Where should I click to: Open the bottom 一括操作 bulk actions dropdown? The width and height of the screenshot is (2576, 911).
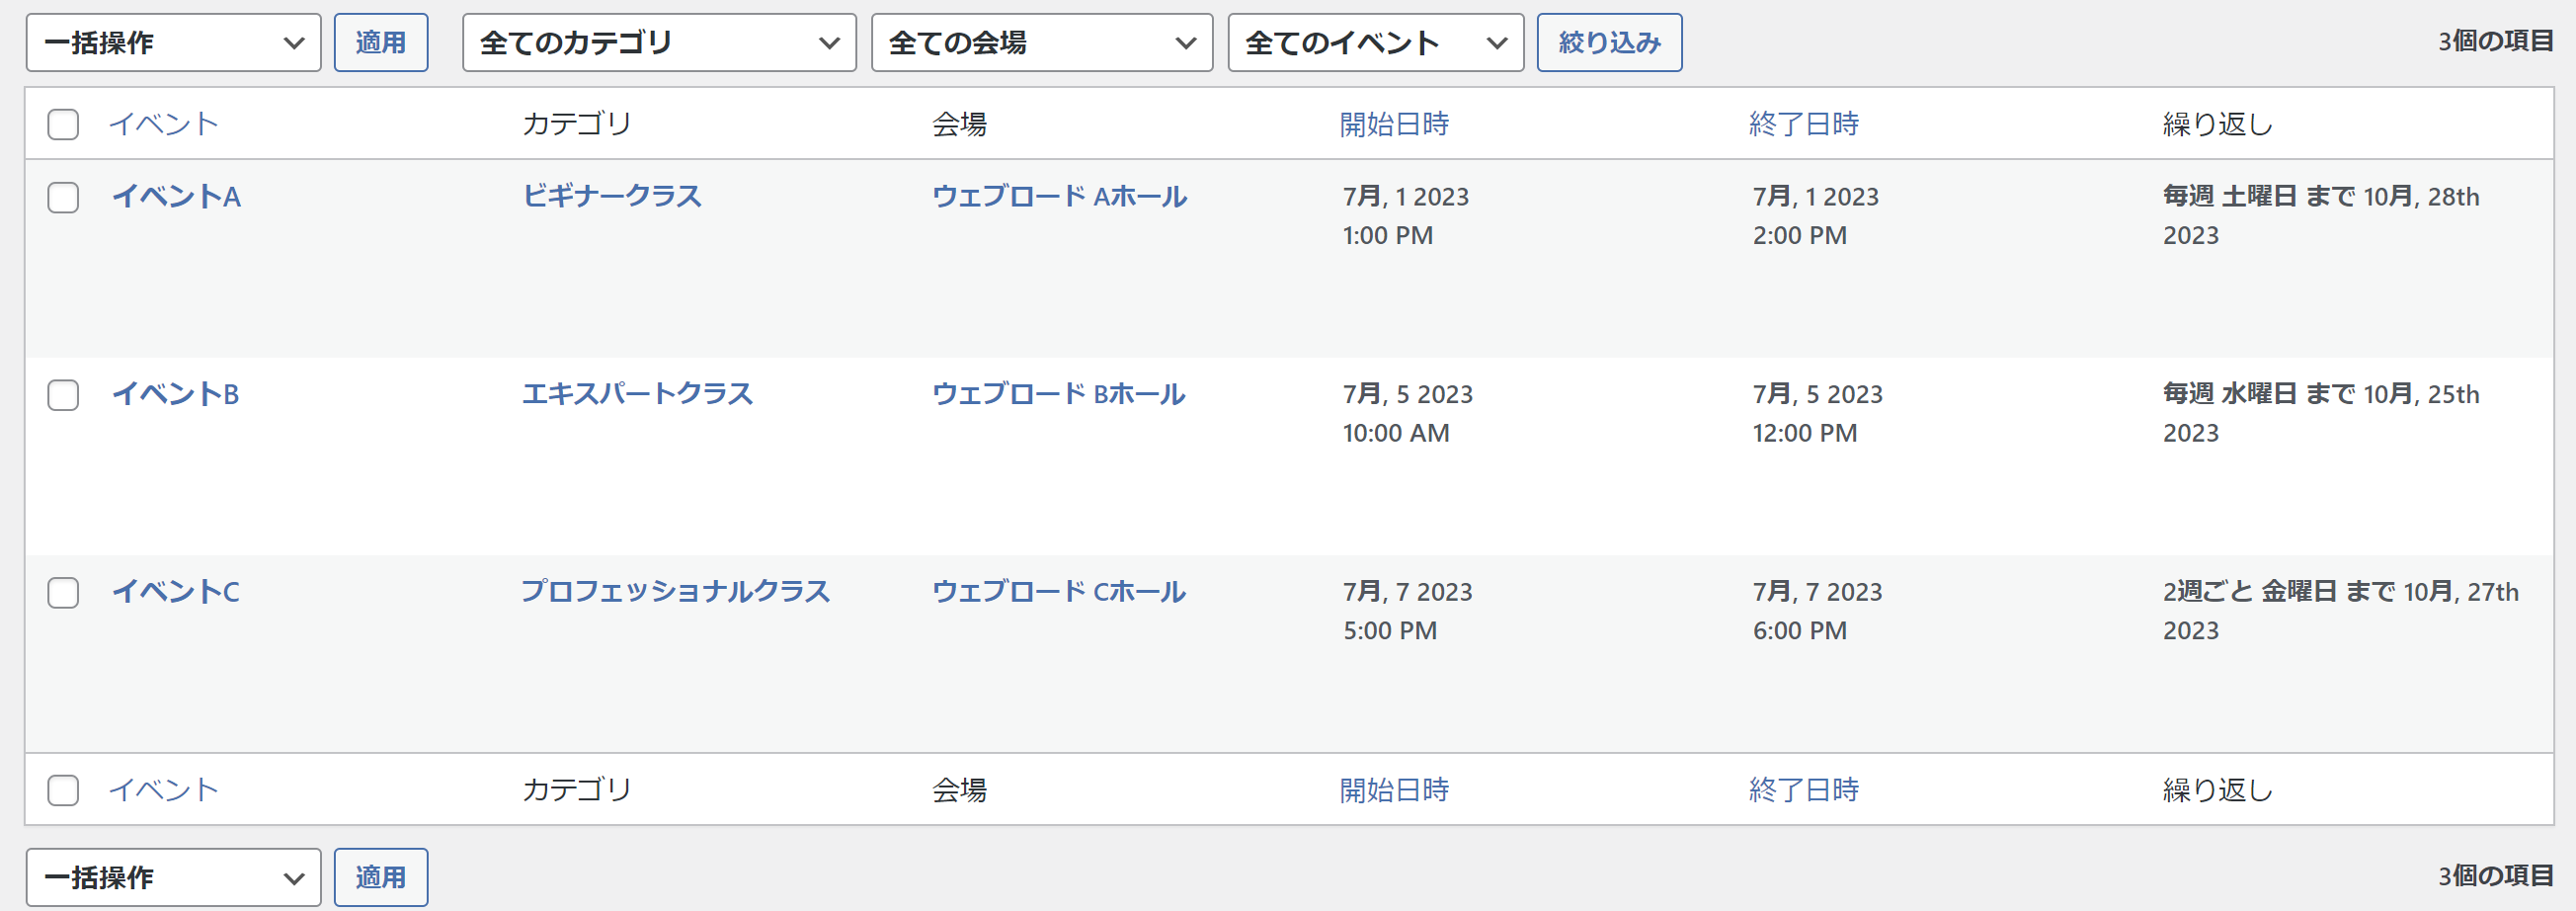coord(173,877)
